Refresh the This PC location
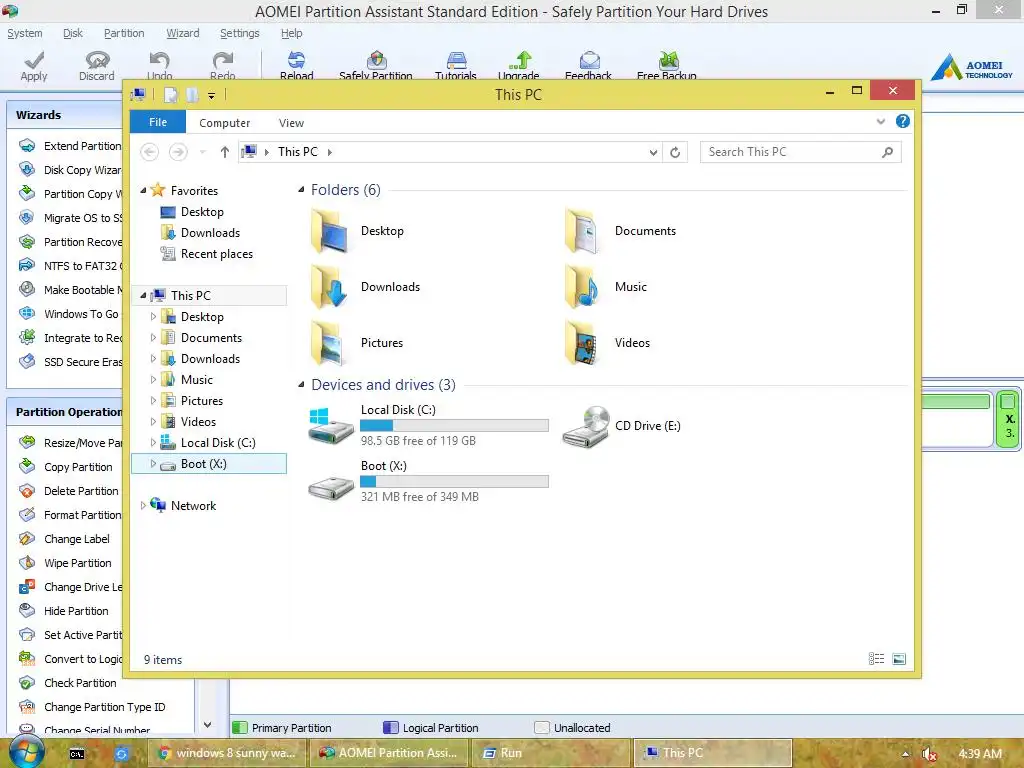1024x768 pixels. click(x=675, y=152)
